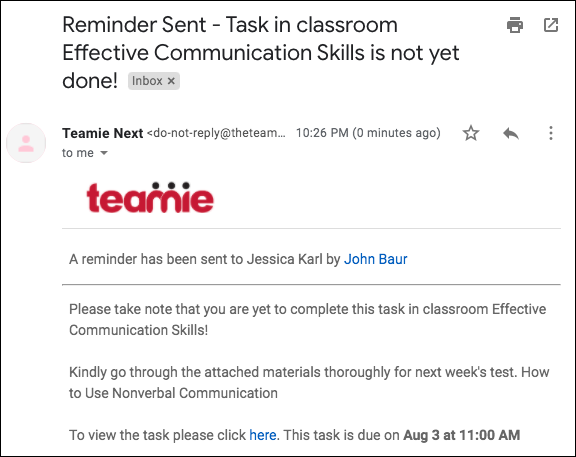Open the email in a new window
576x457 pixels.
[551, 25]
